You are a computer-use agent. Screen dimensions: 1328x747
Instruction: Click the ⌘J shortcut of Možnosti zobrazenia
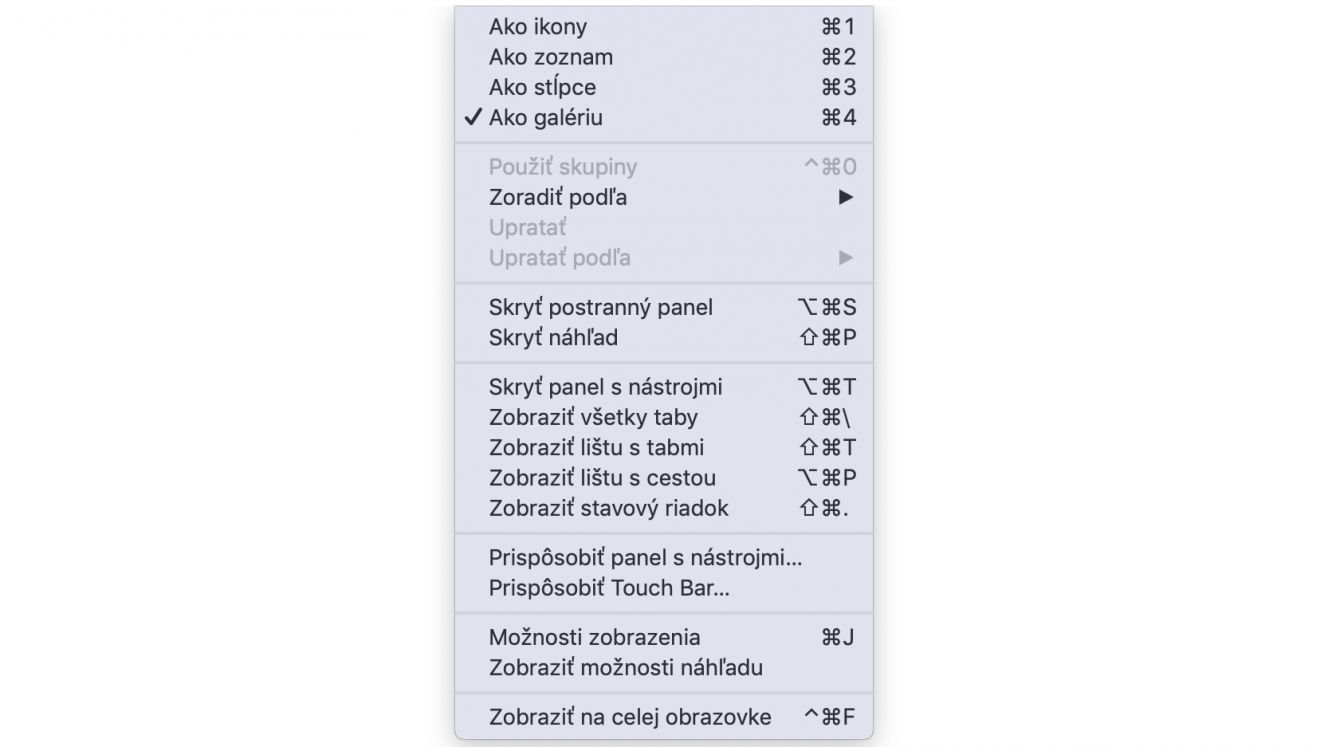[x=838, y=637]
